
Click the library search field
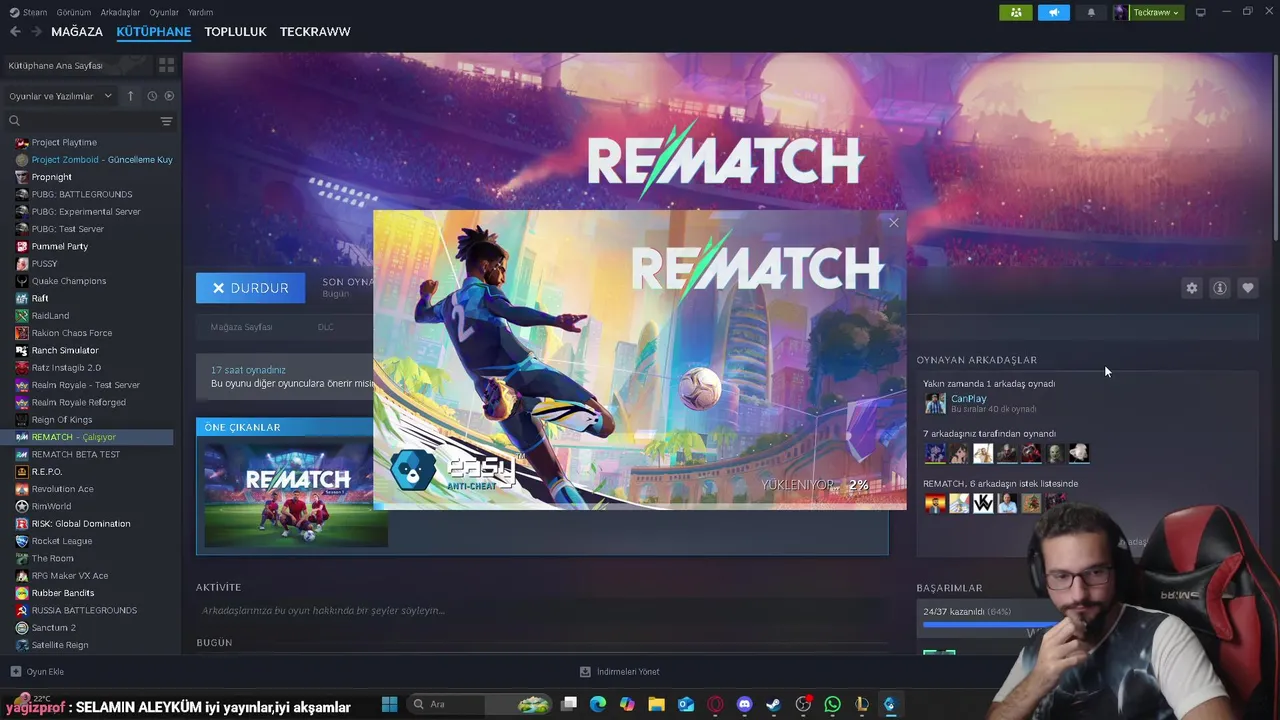80,121
